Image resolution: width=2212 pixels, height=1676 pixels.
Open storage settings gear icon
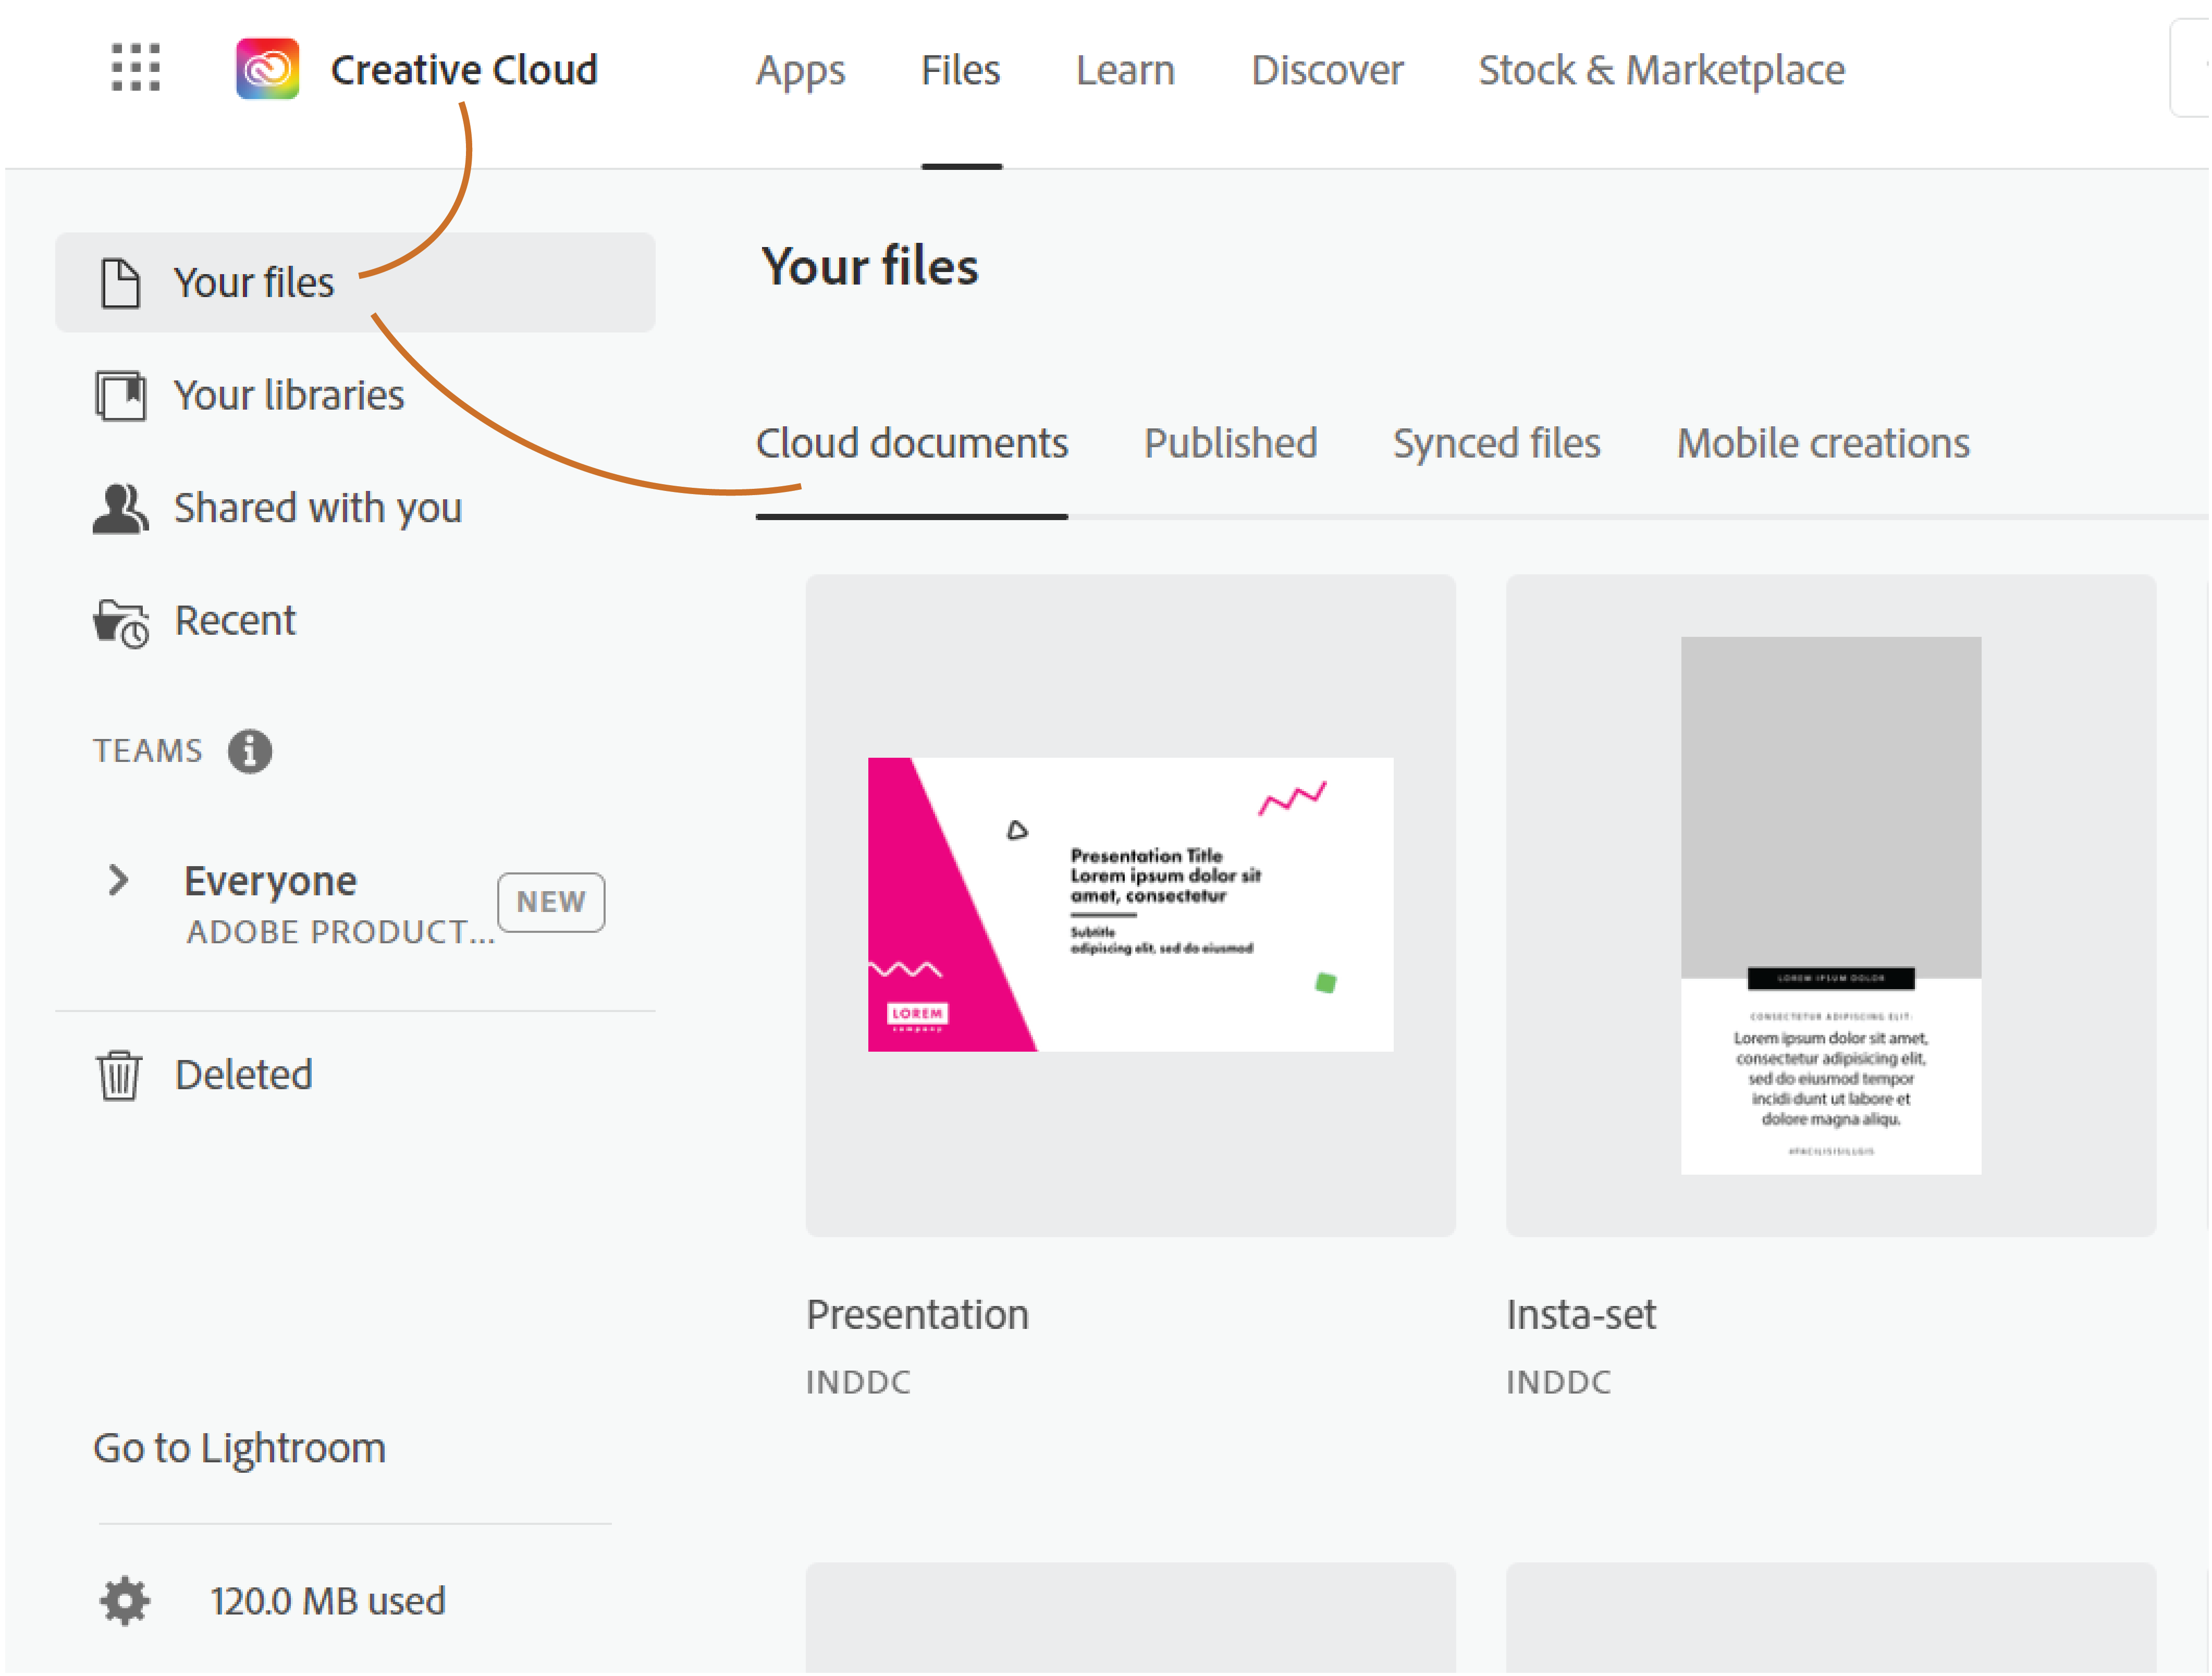pyautogui.click(x=124, y=1602)
